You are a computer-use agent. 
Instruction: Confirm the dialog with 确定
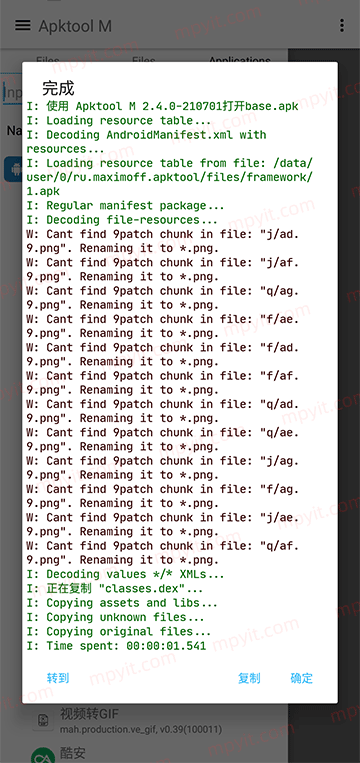point(302,678)
